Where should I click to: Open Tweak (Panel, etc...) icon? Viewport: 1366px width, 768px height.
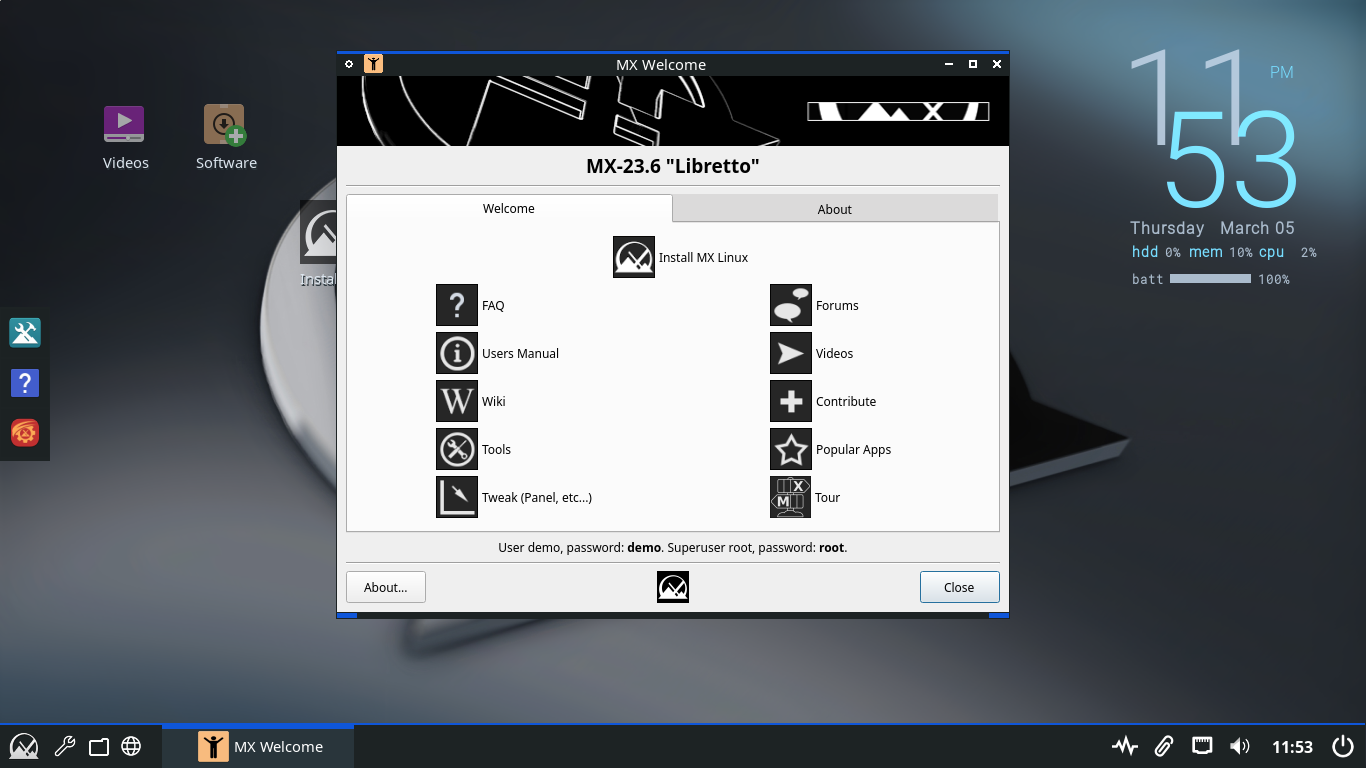click(x=457, y=497)
